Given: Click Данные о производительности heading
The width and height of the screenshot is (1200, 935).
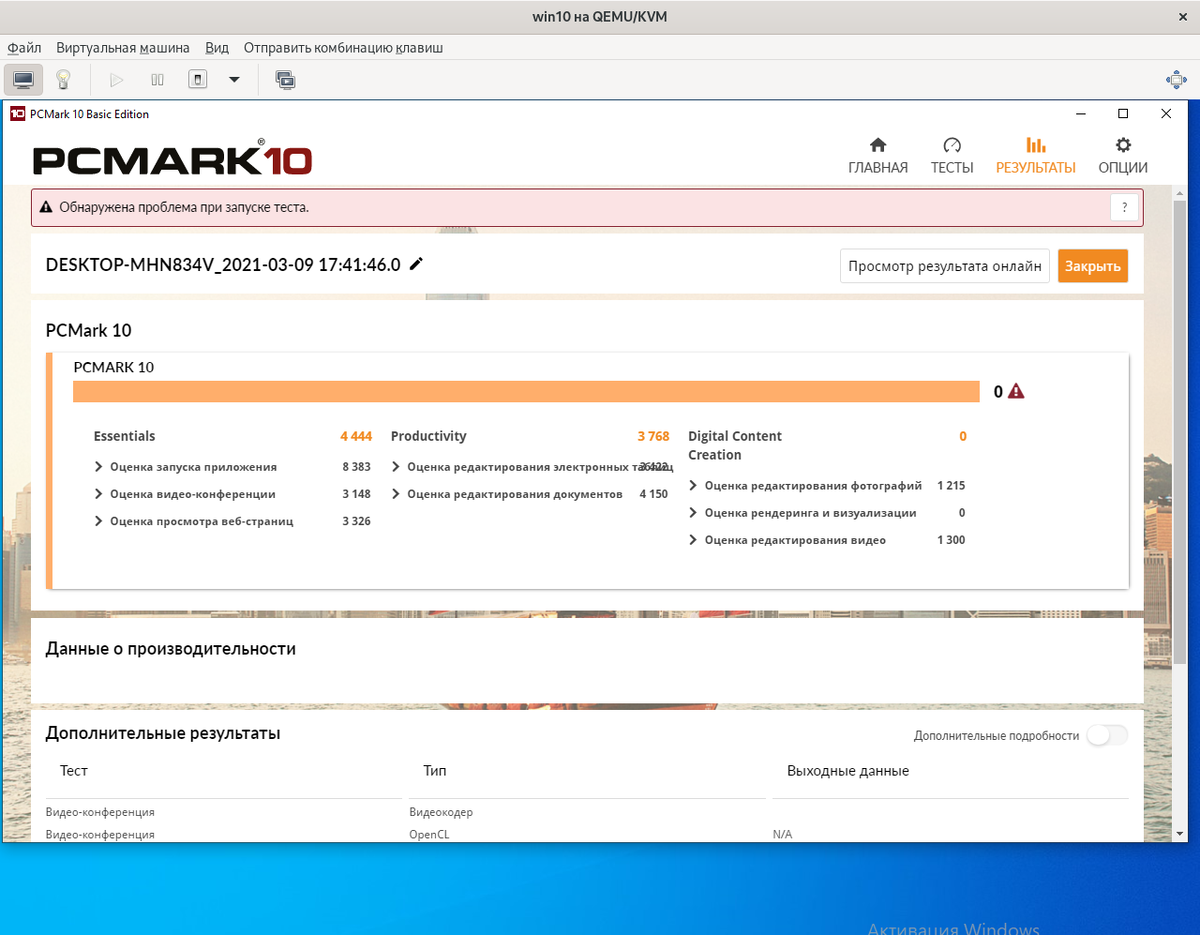Looking at the screenshot, I should click(x=171, y=649).
